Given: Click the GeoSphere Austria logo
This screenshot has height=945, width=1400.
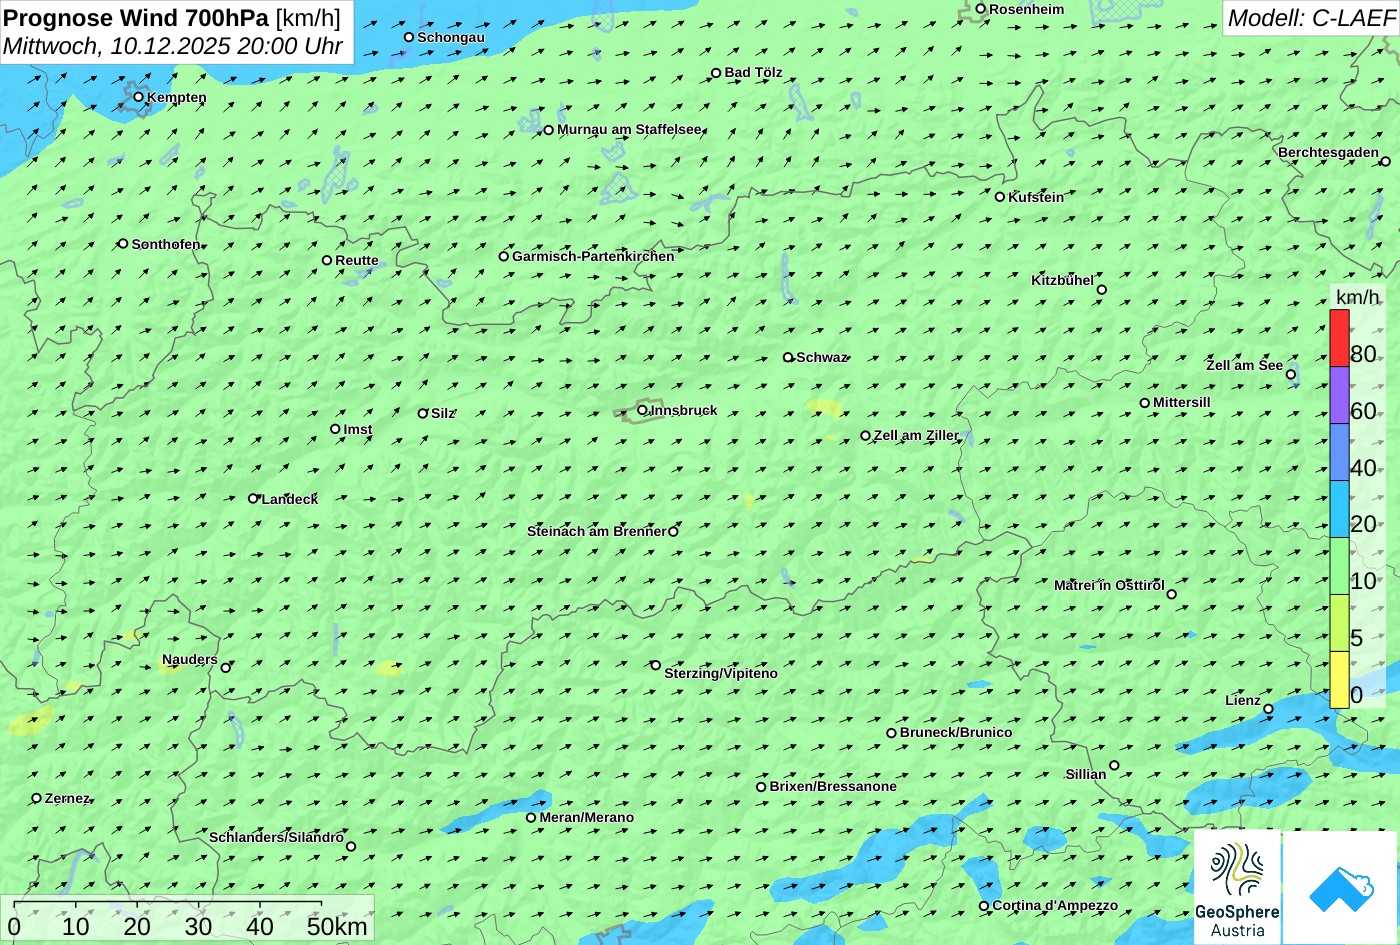Looking at the screenshot, I should coord(1237,887).
